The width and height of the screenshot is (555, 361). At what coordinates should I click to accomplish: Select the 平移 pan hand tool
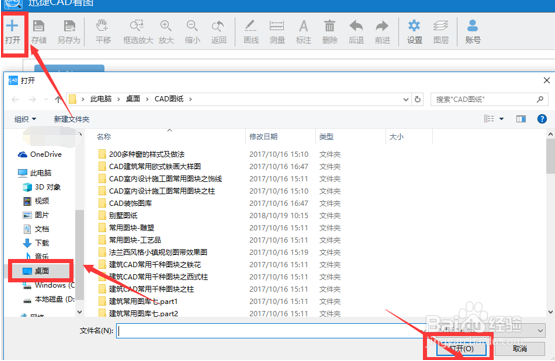click(x=103, y=32)
